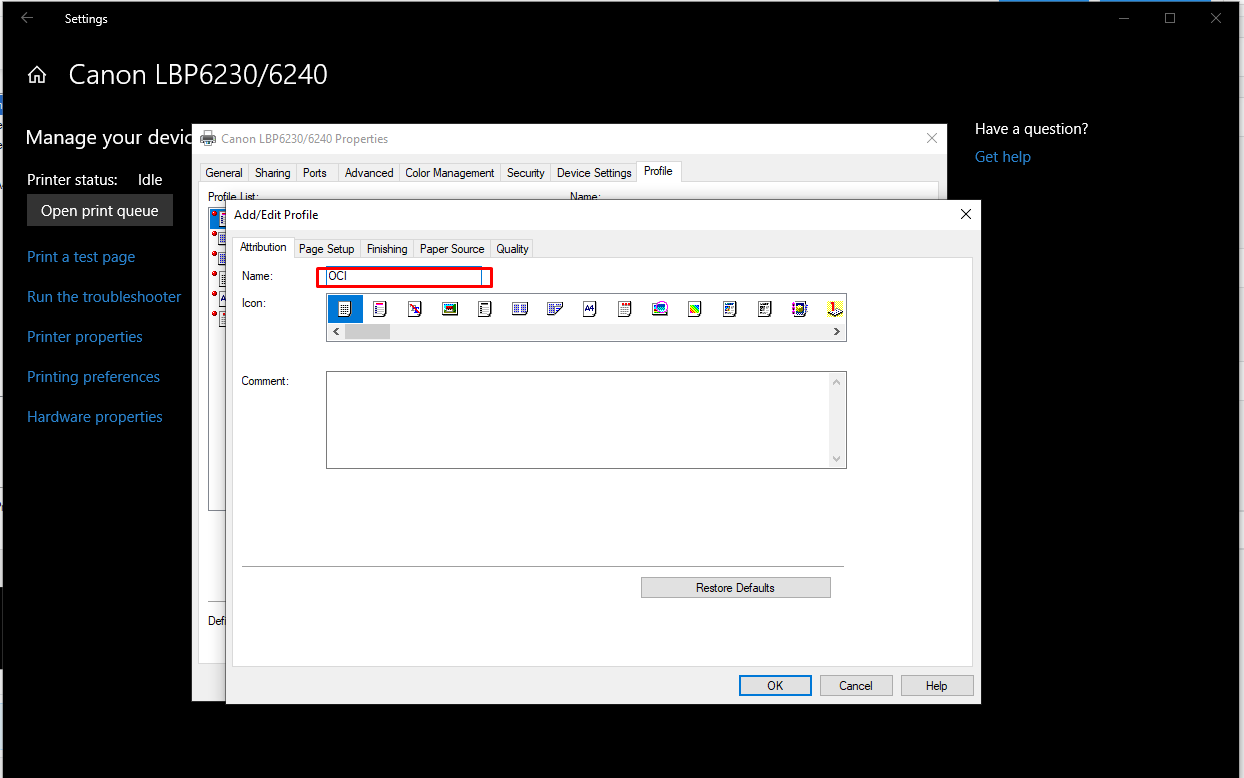Viewport: 1244px width, 778px height.
Task: Close the Canon Properties window
Action: coord(932,138)
